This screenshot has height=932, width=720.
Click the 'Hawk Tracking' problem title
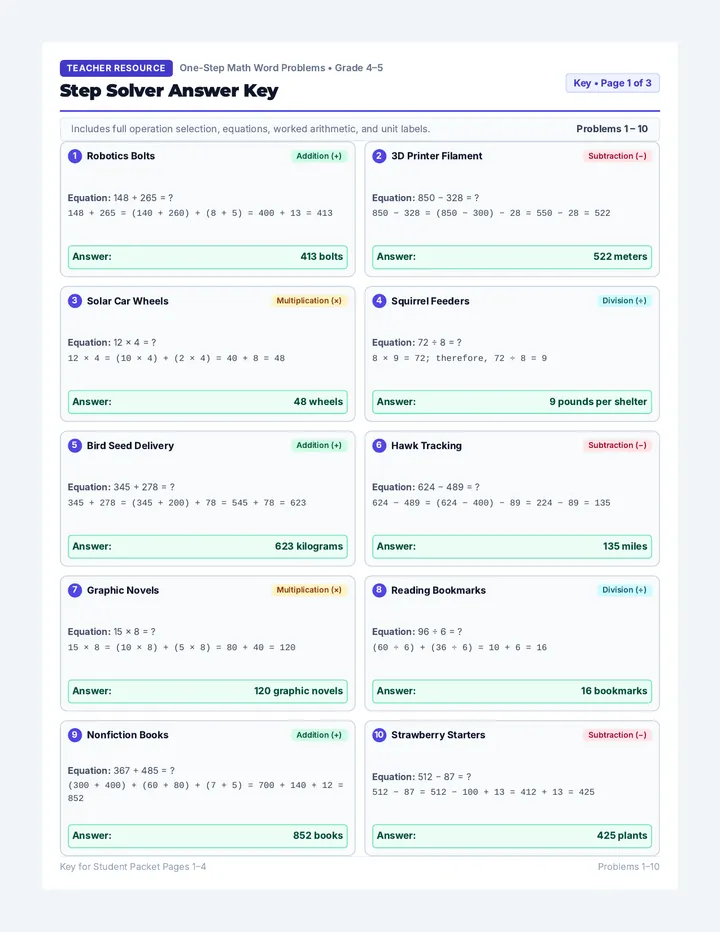pyautogui.click(x=426, y=445)
